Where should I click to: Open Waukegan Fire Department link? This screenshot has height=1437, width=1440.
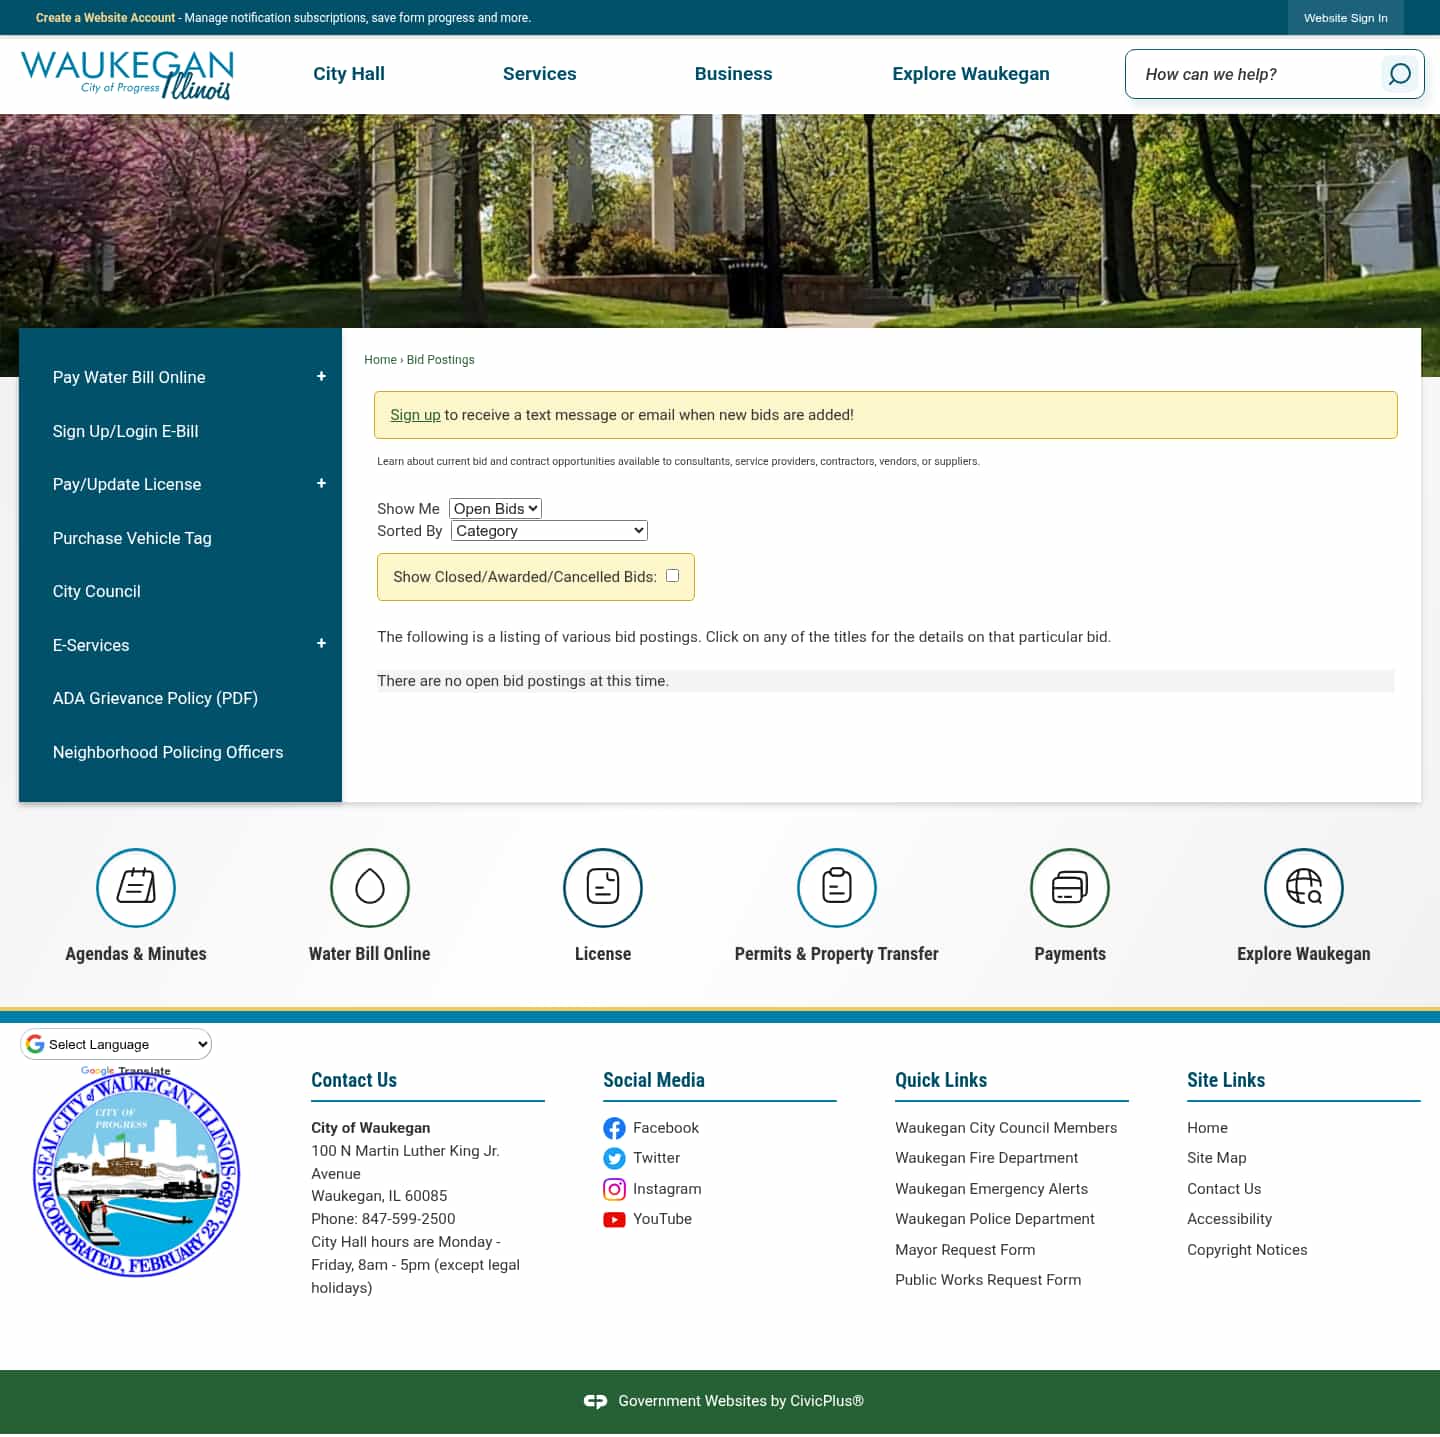pyautogui.click(x=987, y=1158)
